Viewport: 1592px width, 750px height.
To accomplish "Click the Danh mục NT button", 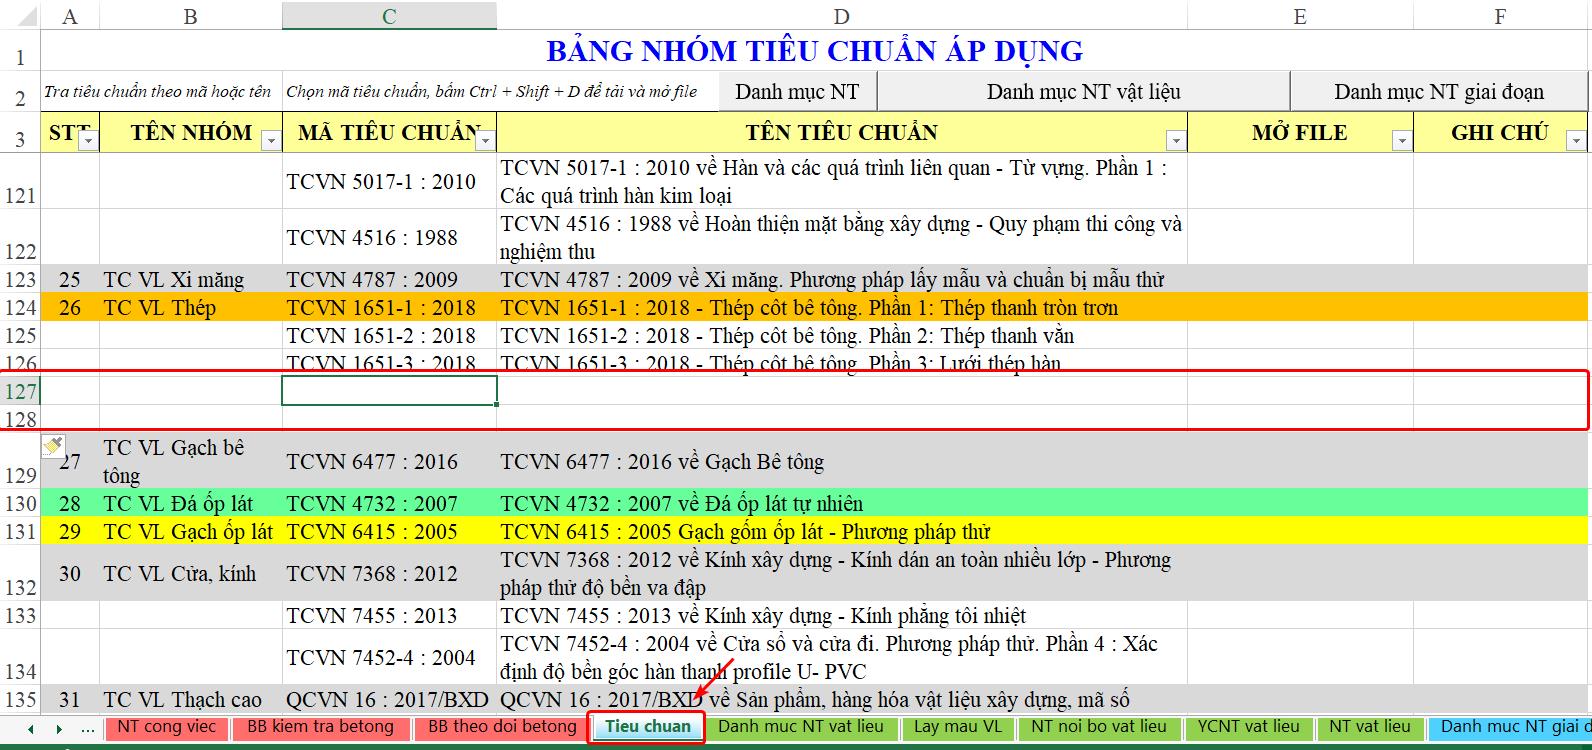I will 797,92.
